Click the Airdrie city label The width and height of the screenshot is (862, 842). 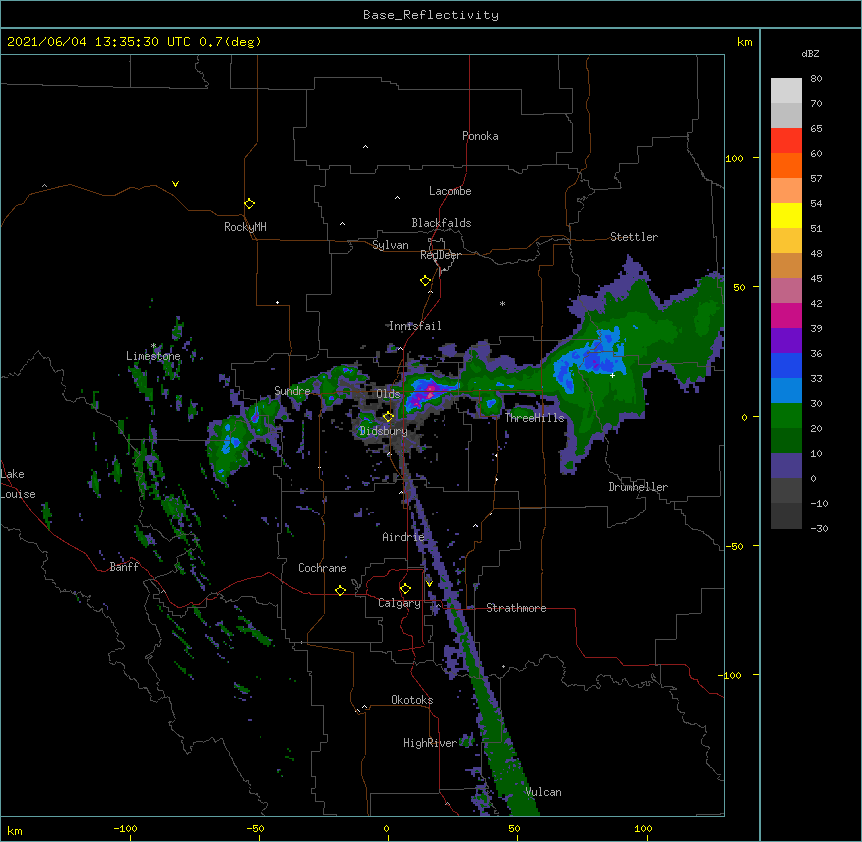click(x=404, y=537)
